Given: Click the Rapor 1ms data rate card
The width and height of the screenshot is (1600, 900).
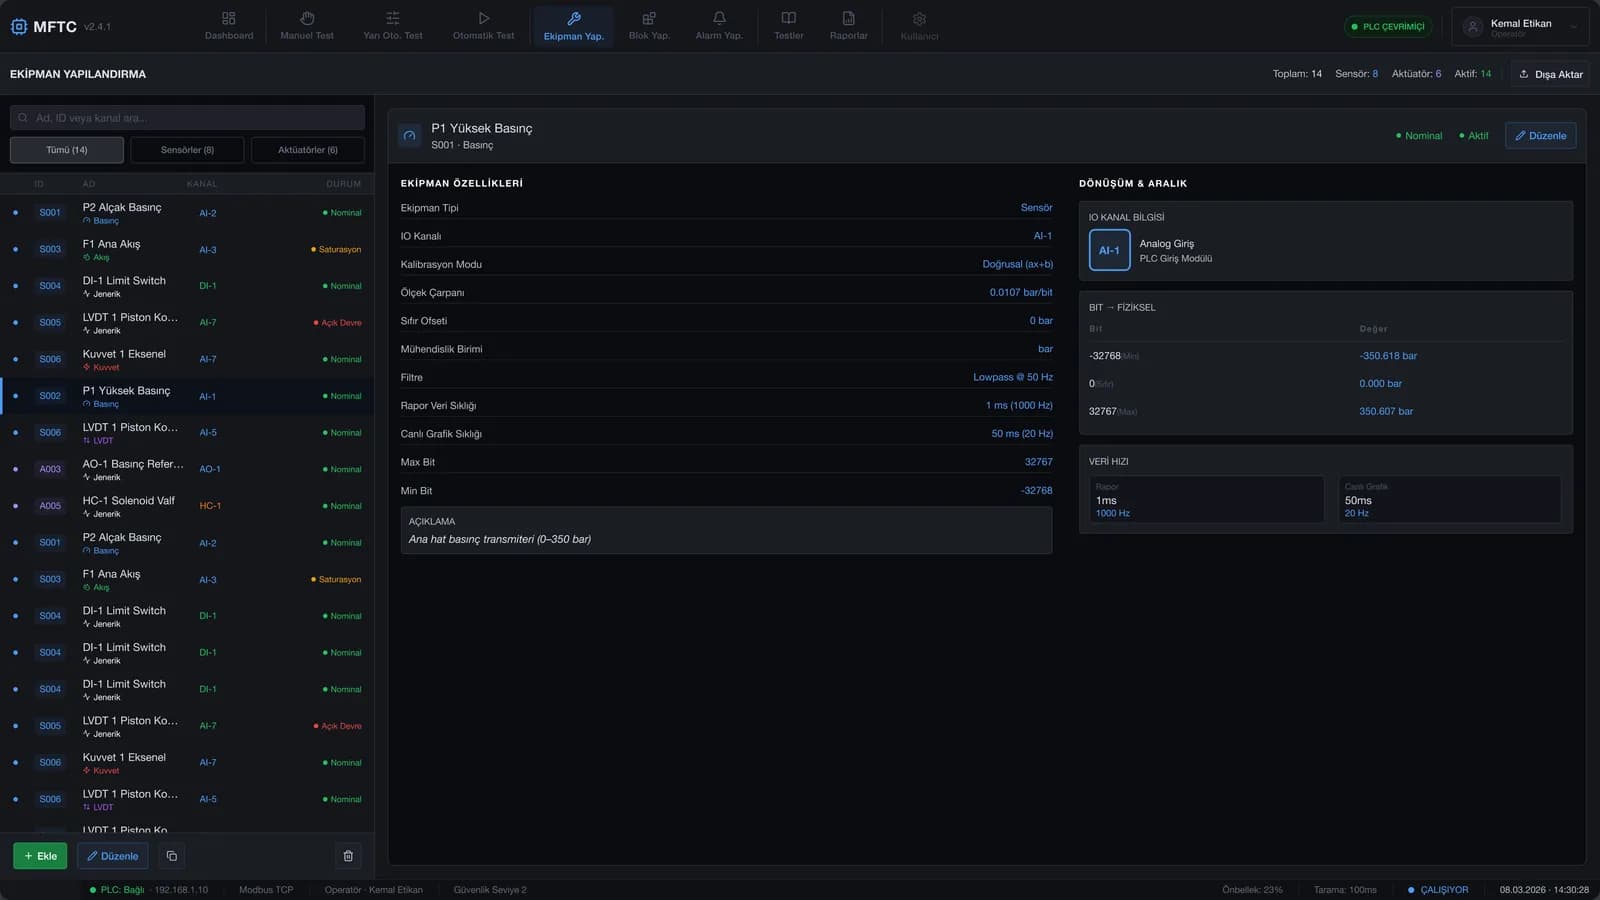Looking at the screenshot, I should pos(1206,499).
